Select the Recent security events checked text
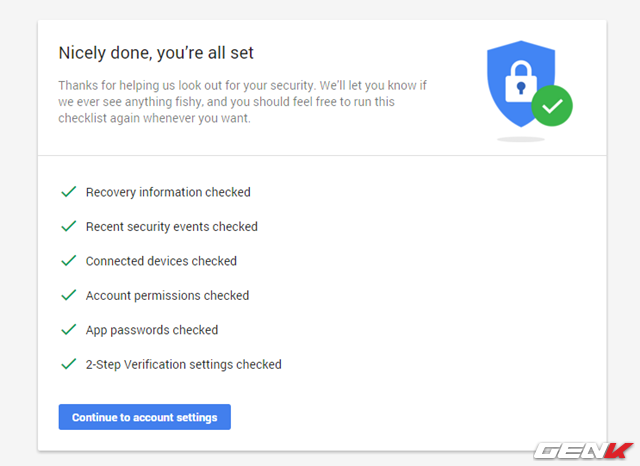 tap(172, 227)
